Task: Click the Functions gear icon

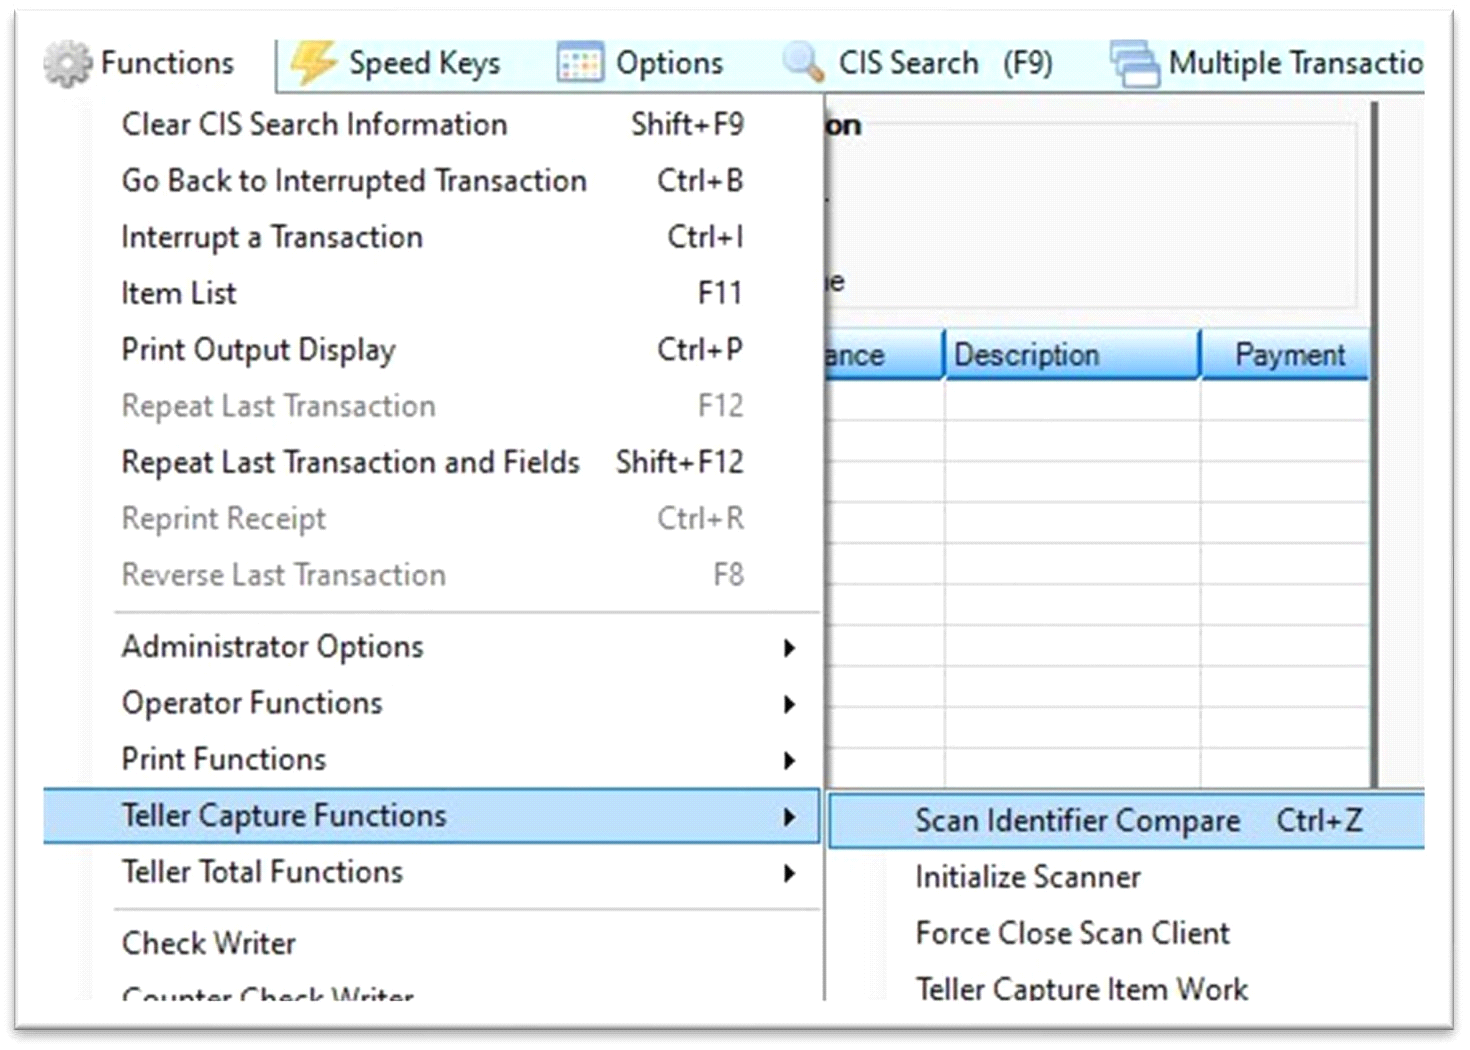Action: pos(67,64)
